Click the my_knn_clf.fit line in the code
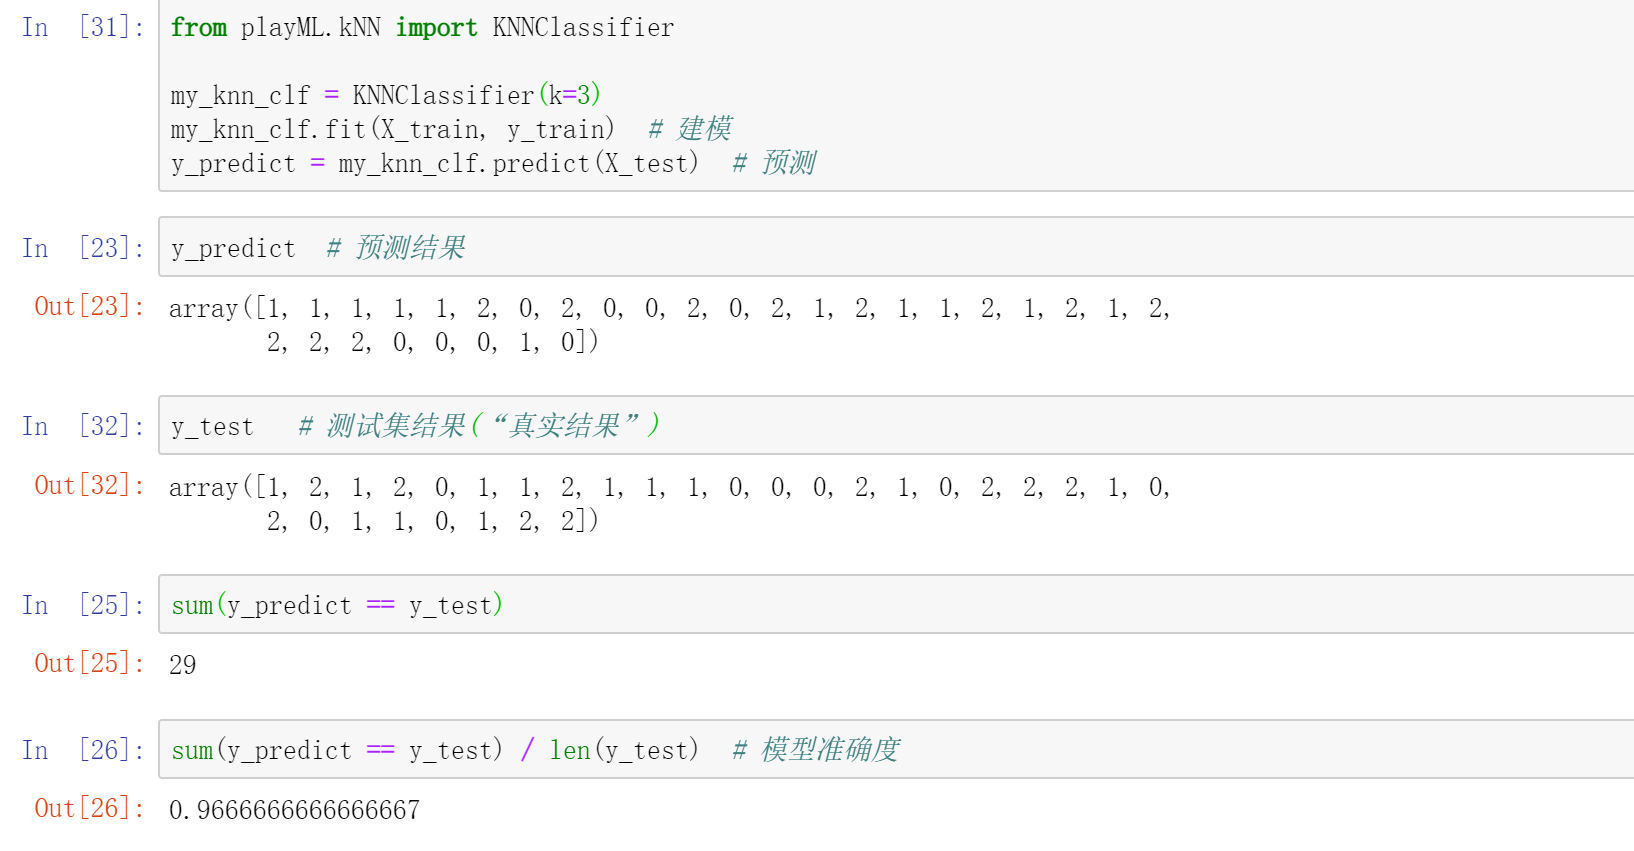The image size is (1634, 851). (392, 130)
